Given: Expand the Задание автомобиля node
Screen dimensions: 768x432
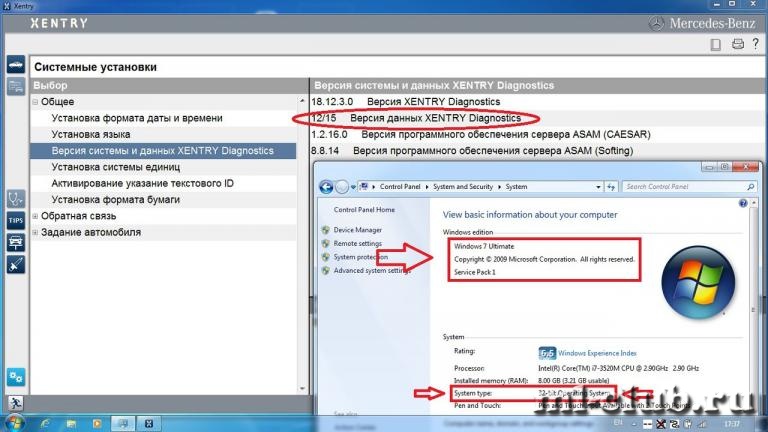Looking at the screenshot, I should tap(35, 232).
